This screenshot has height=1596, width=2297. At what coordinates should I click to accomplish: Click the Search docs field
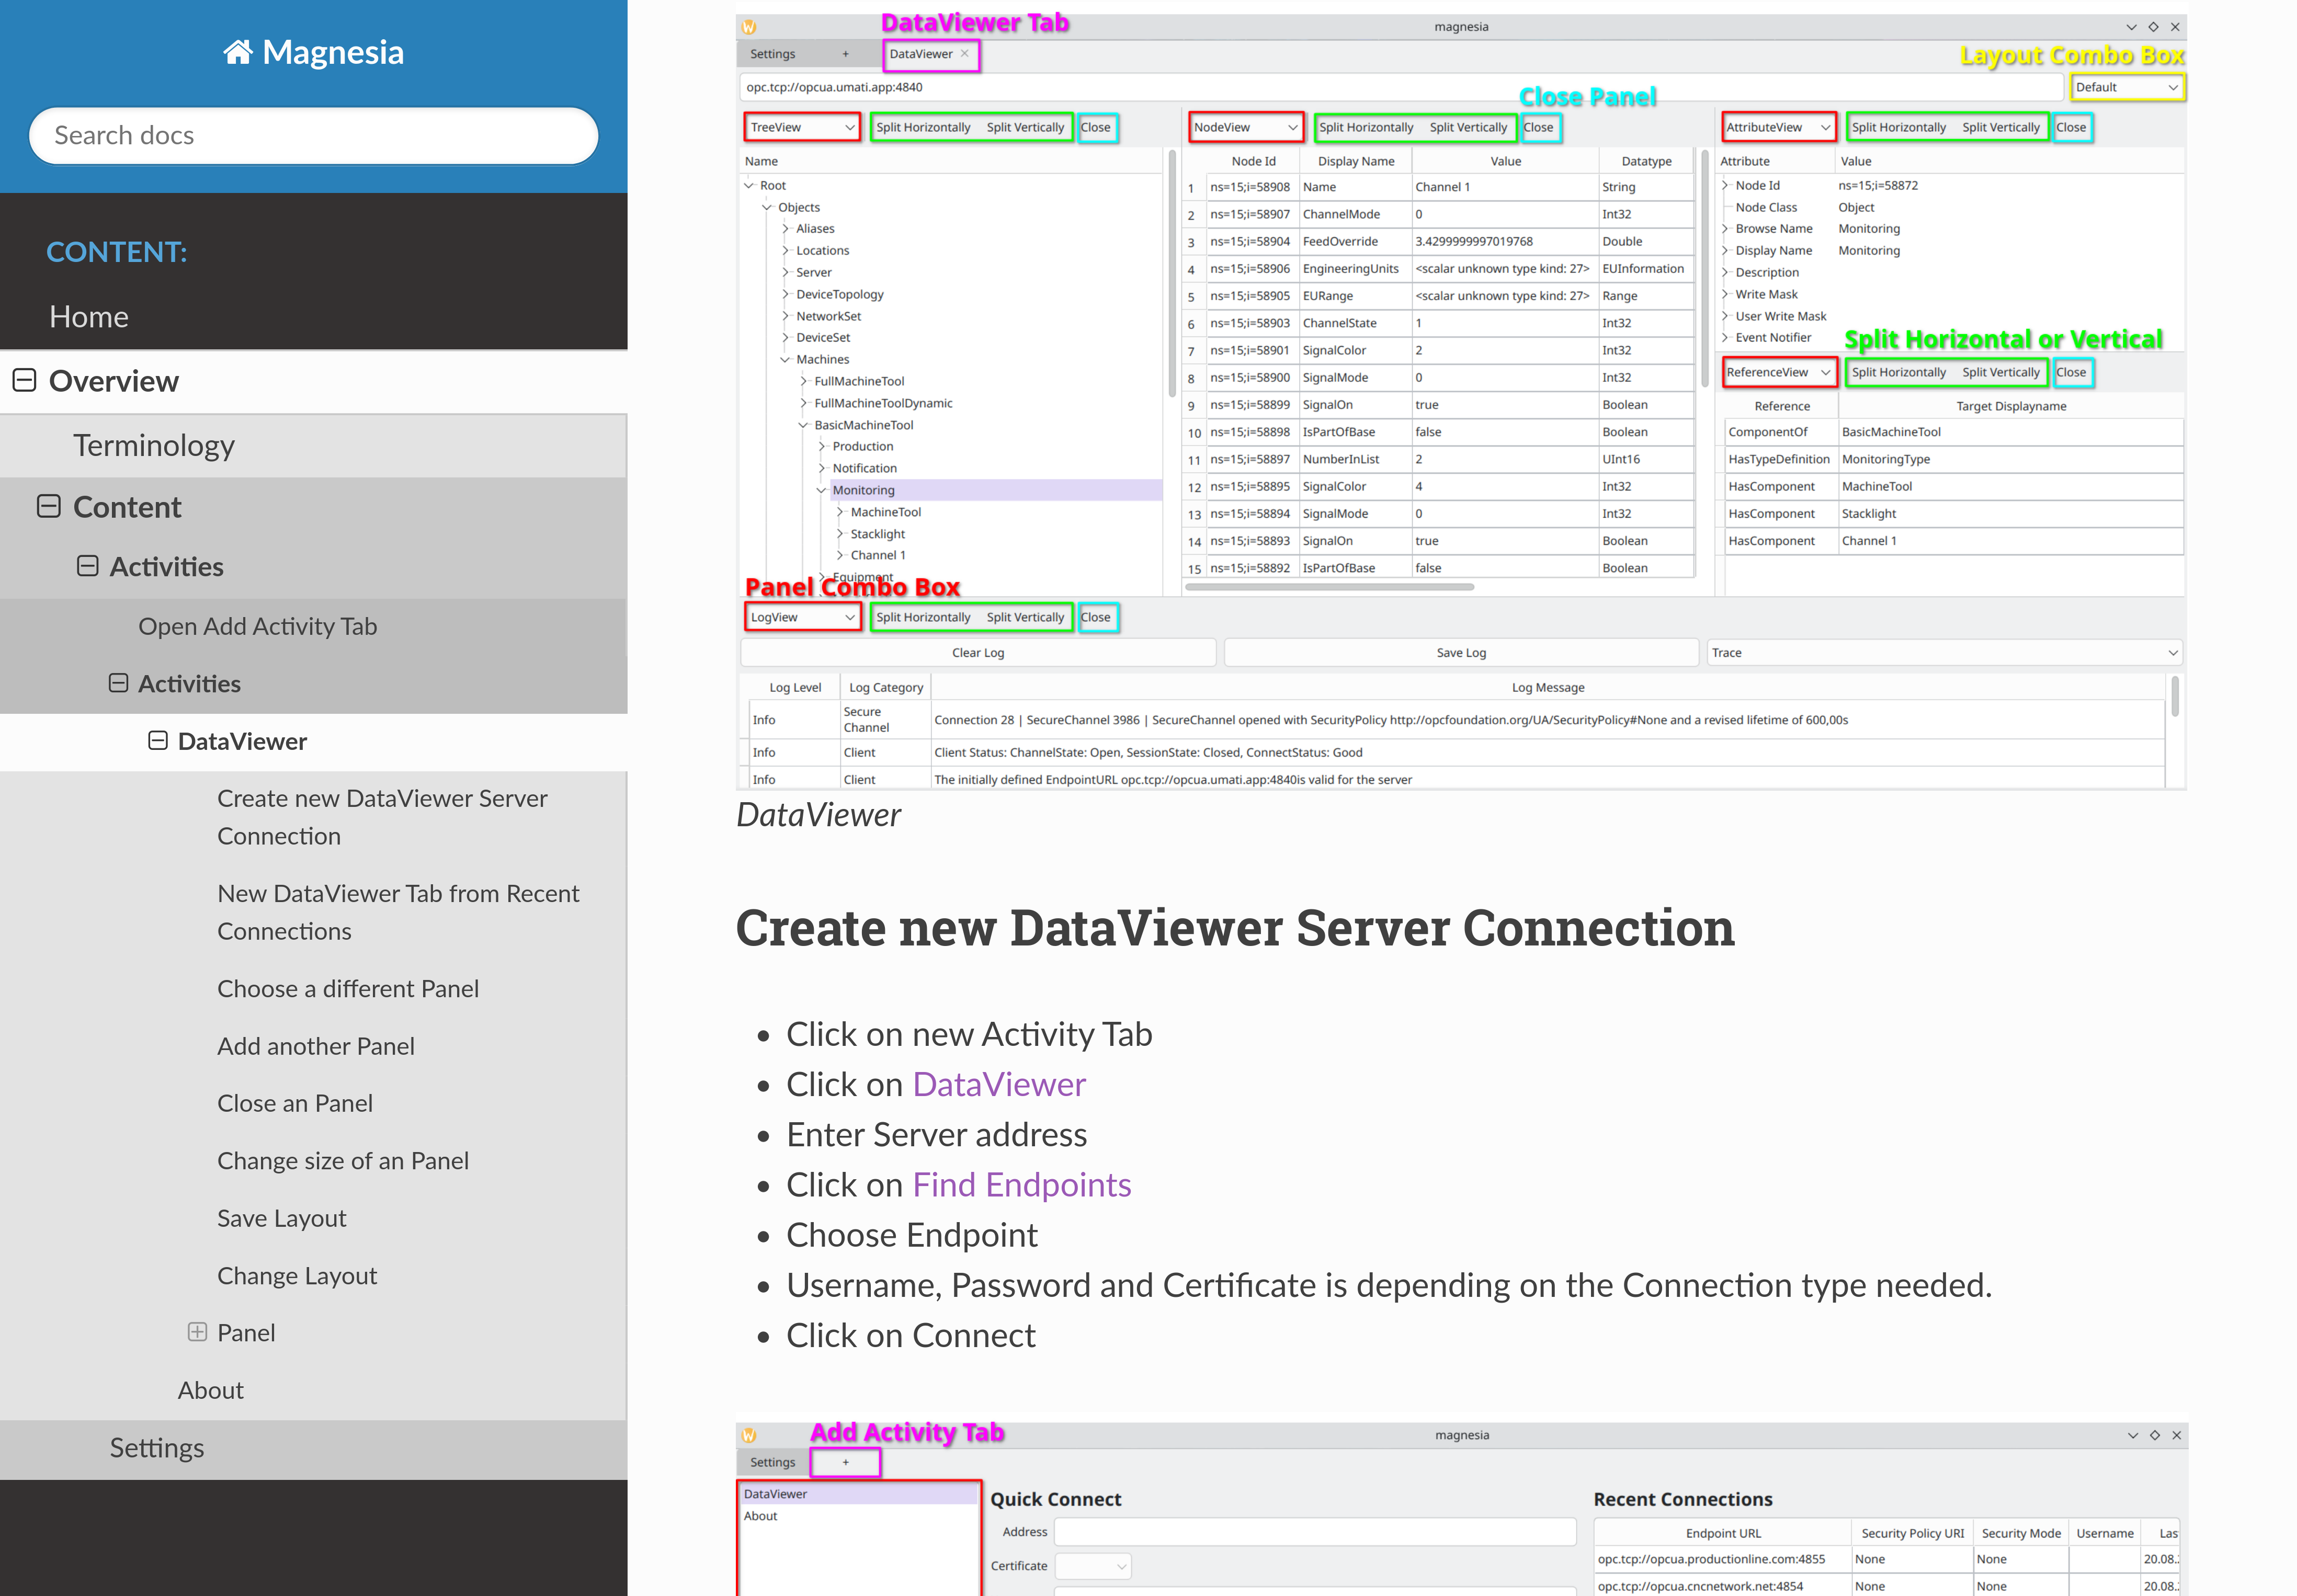point(313,135)
